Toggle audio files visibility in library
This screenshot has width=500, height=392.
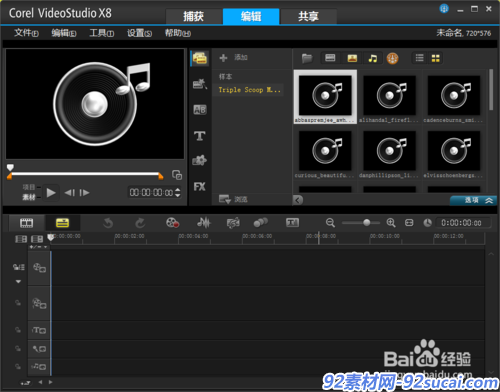[x=373, y=58]
